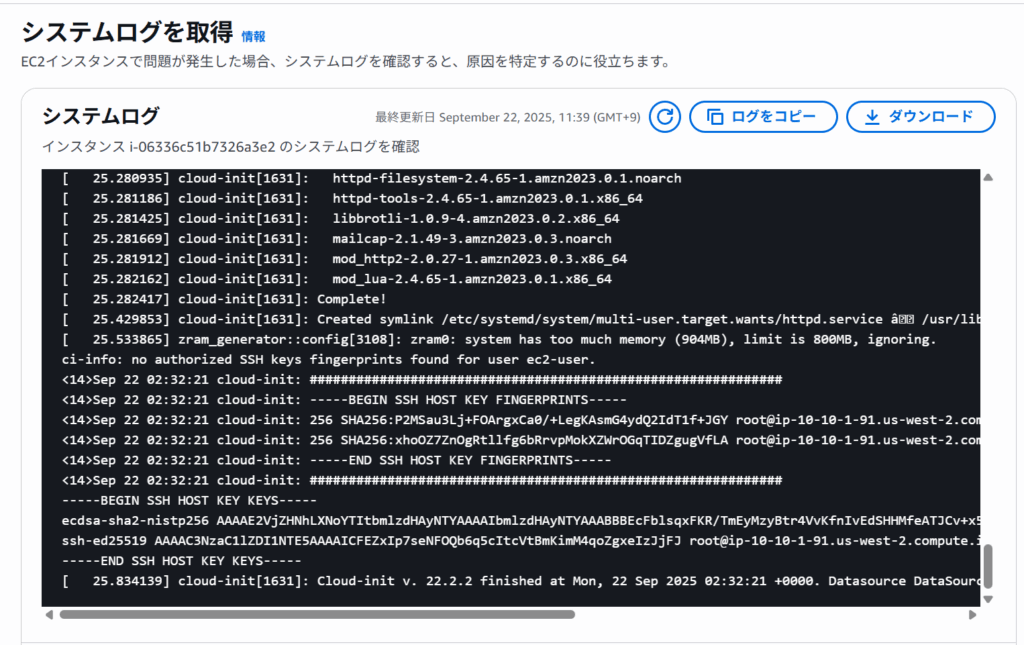Click the log's scroll-down arrow

[988, 599]
